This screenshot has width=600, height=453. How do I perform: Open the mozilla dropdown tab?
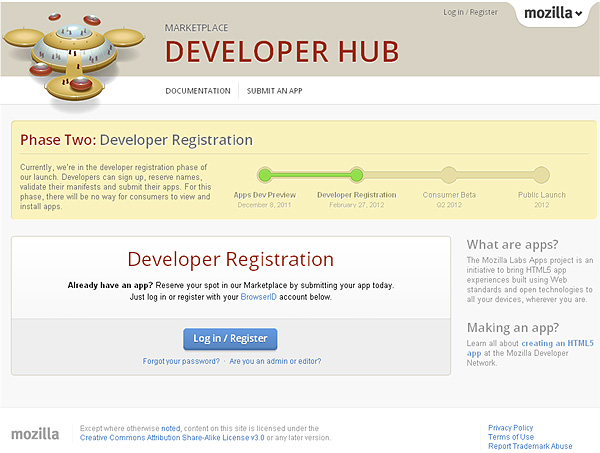[x=553, y=13]
